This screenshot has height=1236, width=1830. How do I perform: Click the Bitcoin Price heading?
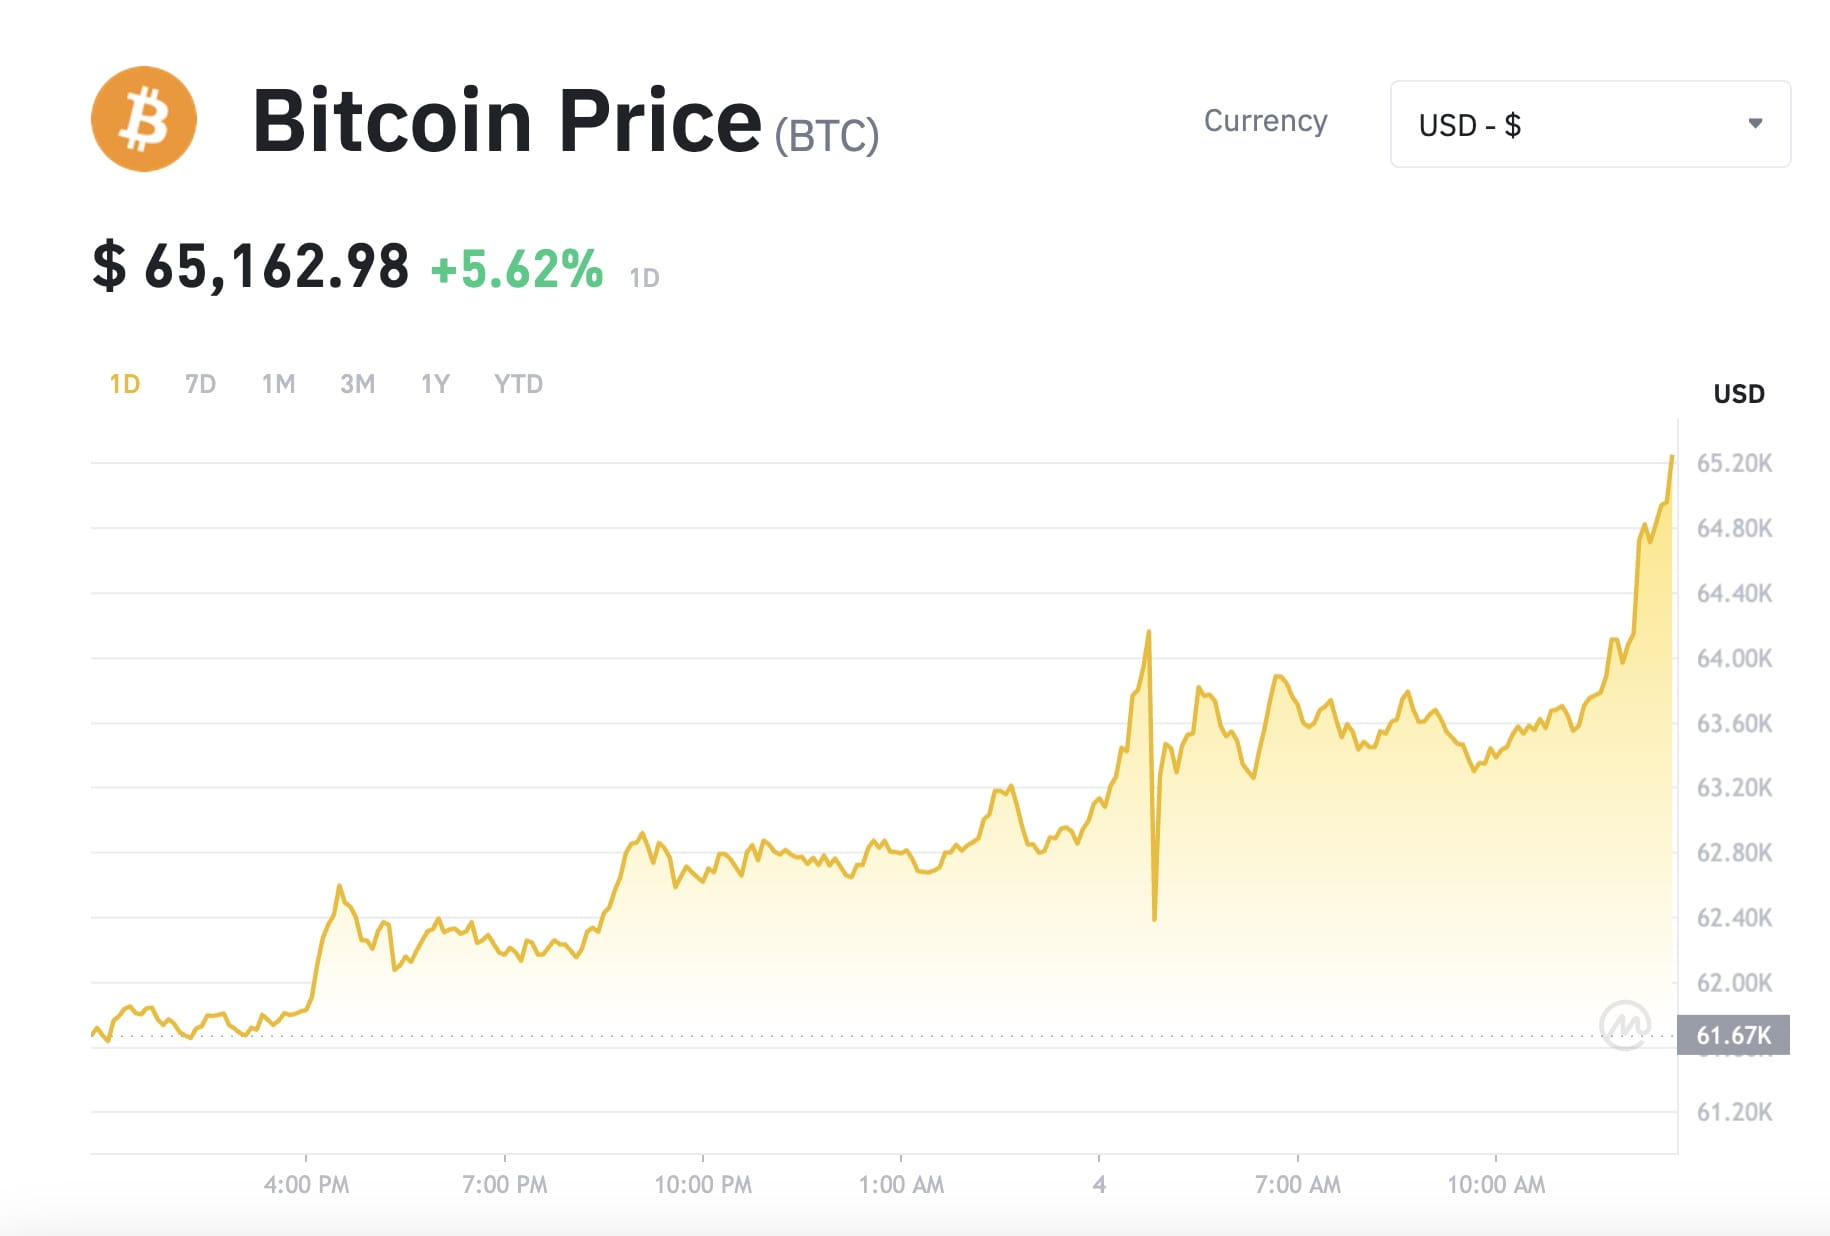(x=504, y=120)
